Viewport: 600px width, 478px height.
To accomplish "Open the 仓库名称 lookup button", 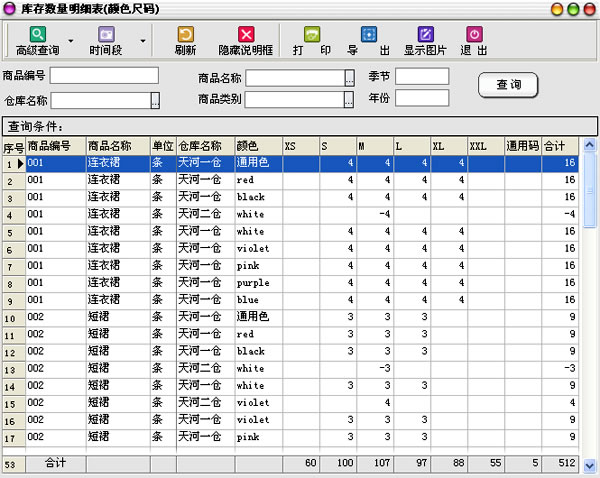I will tap(155, 100).
